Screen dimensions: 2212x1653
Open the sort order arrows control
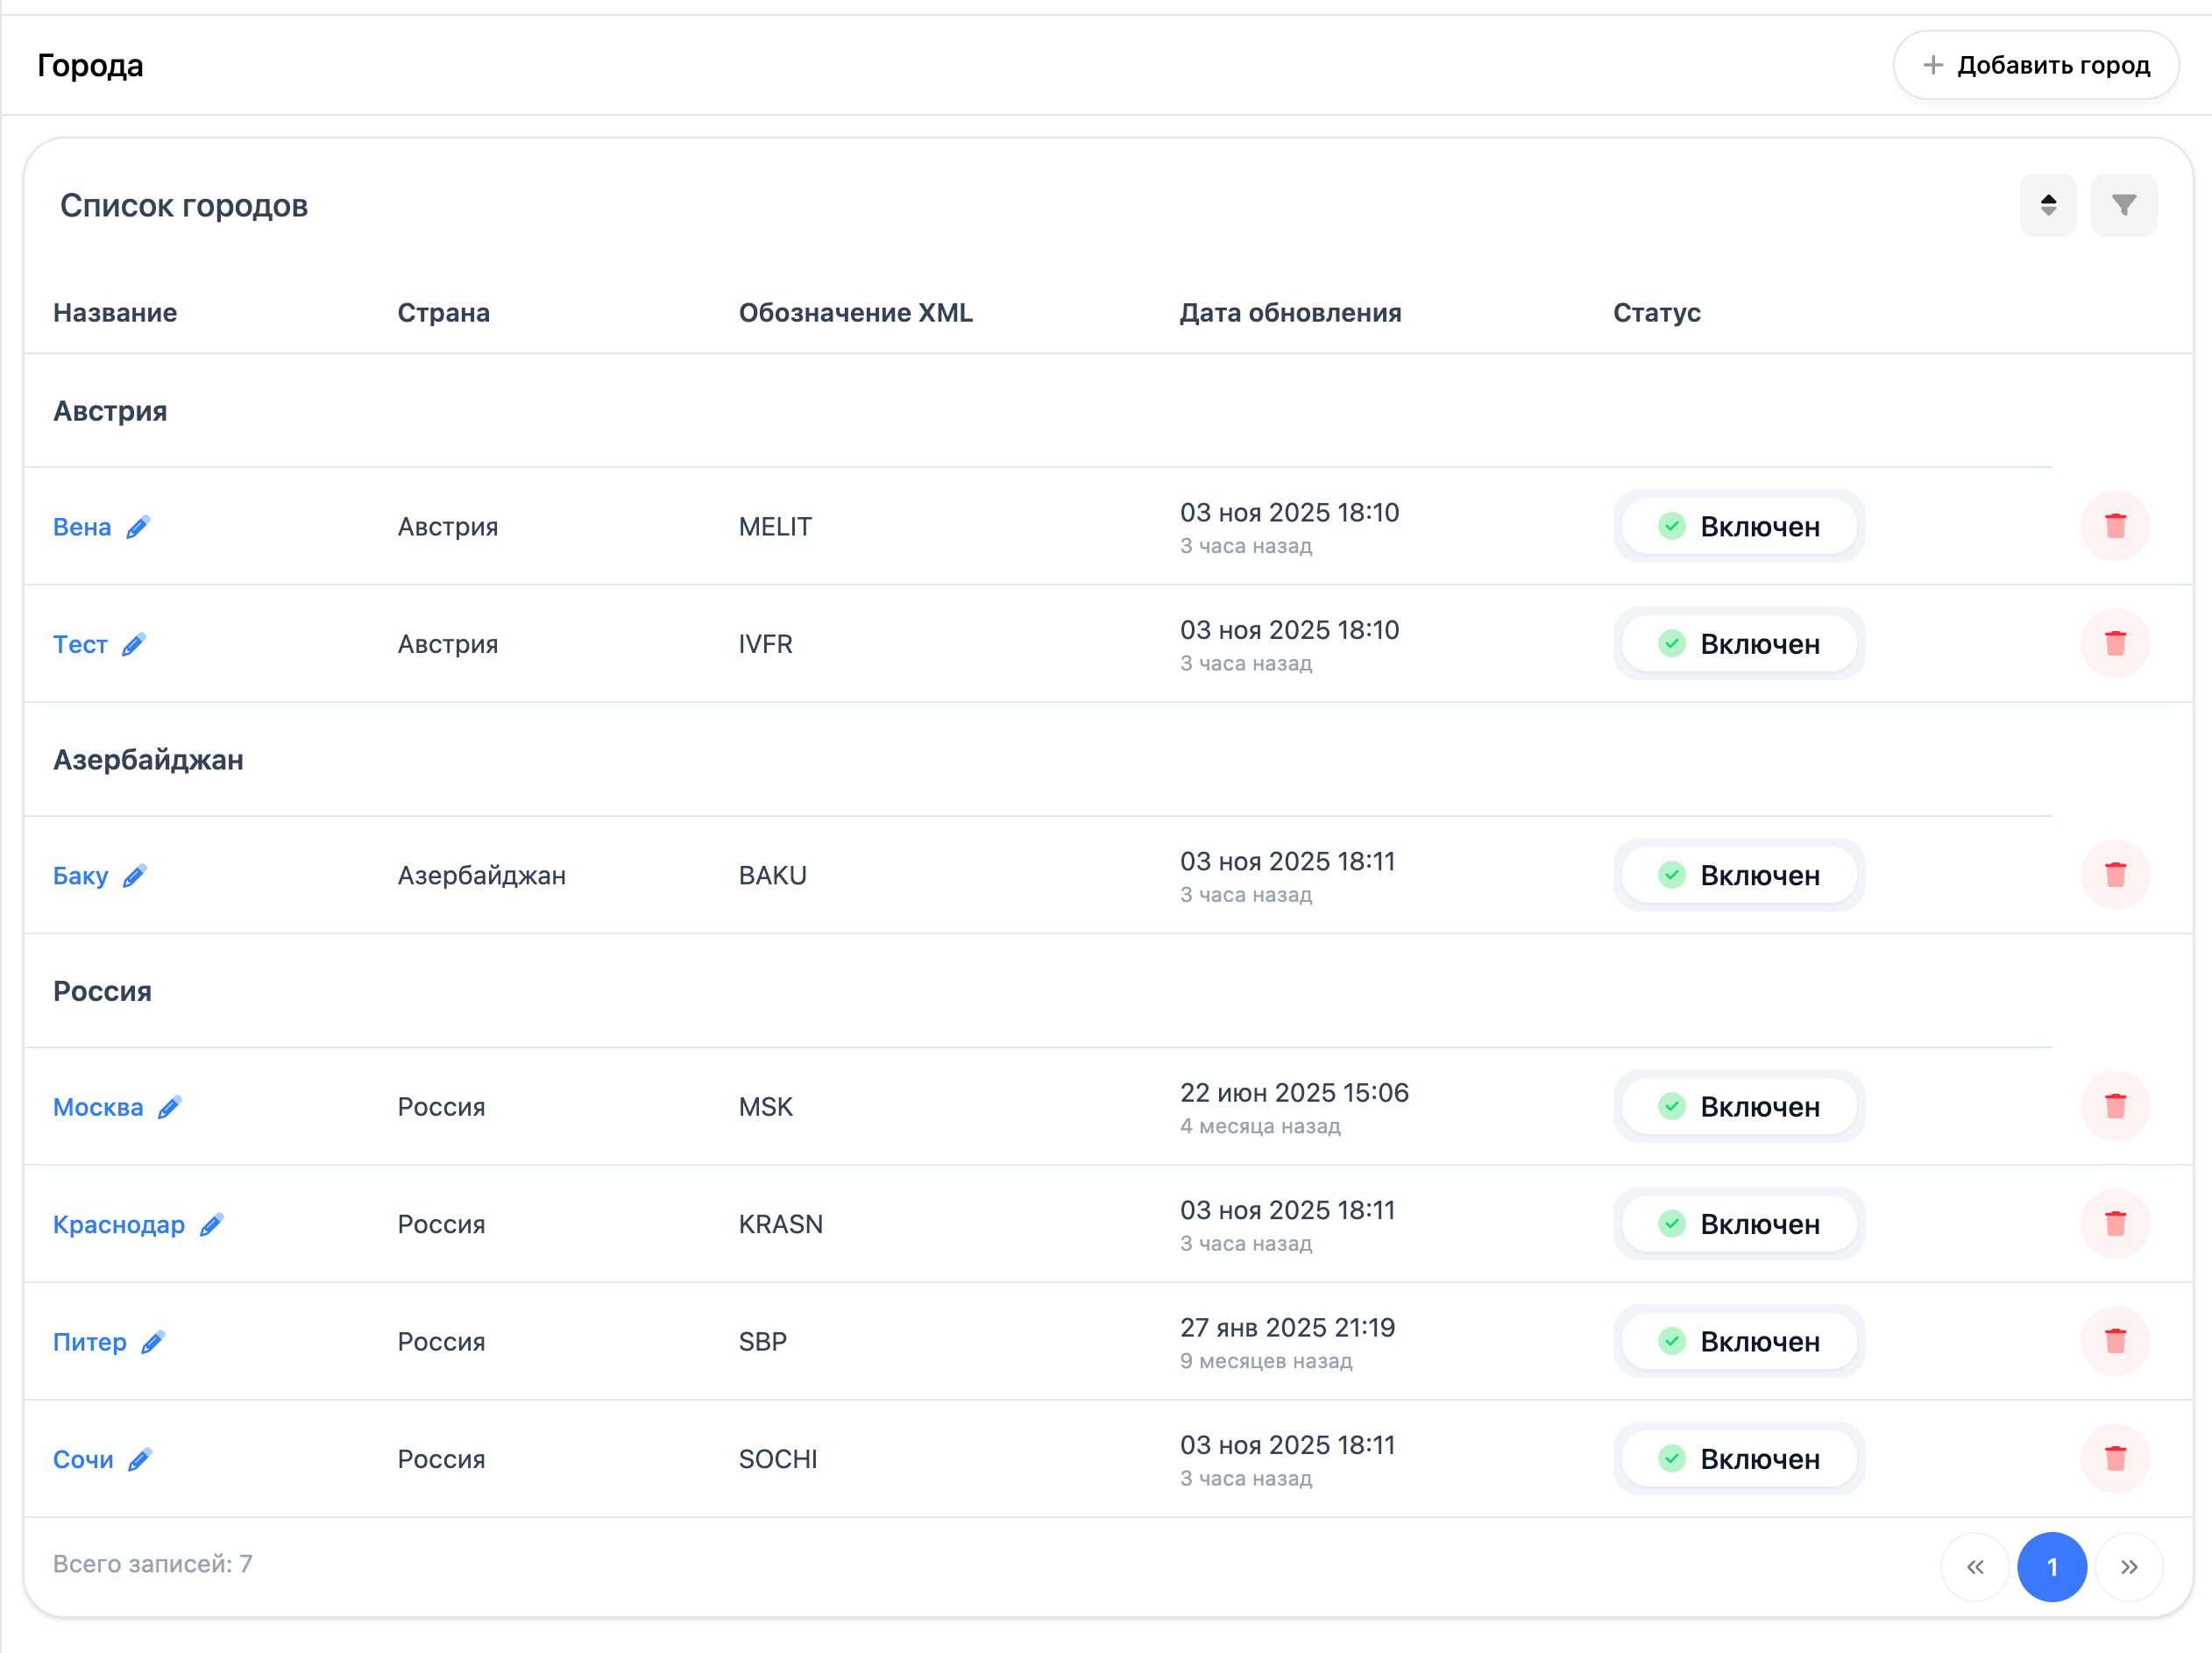click(2047, 205)
